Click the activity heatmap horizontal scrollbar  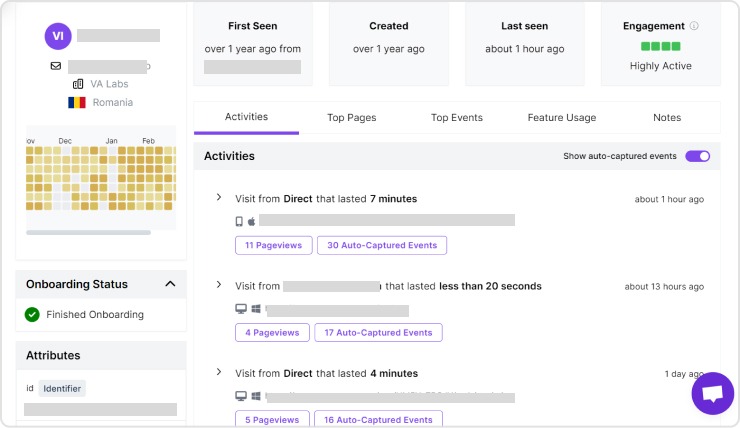click(88, 233)
